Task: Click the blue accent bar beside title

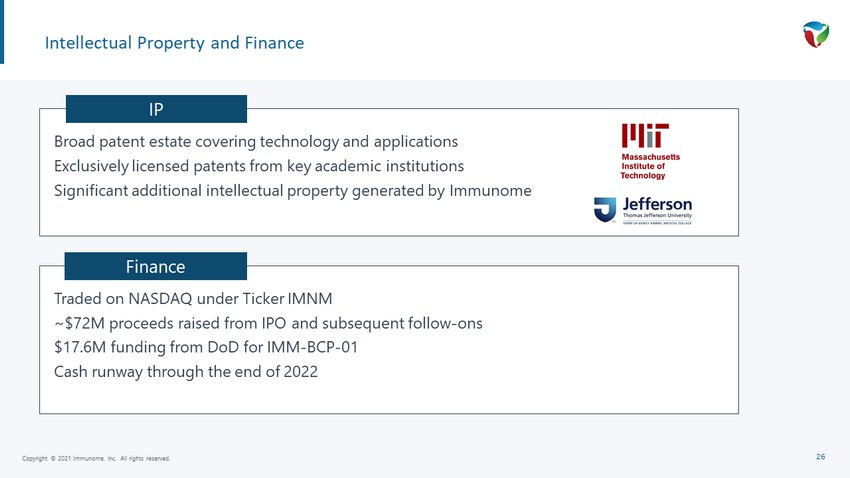Action: 2,32
